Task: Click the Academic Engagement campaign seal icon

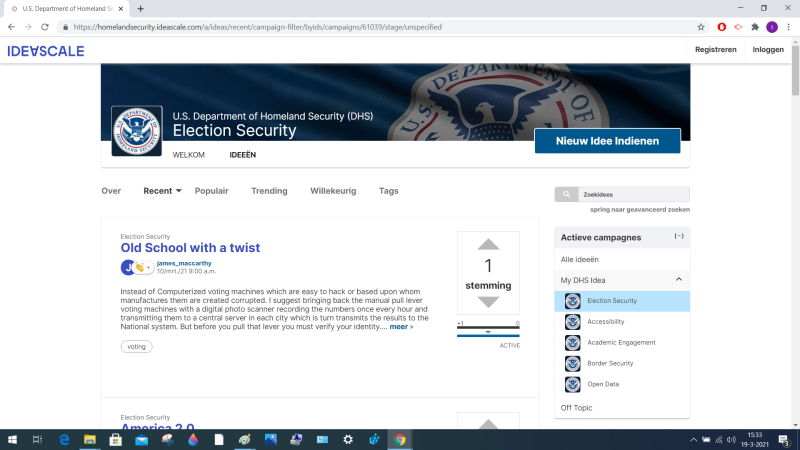Action: click(x=572, y=343)
